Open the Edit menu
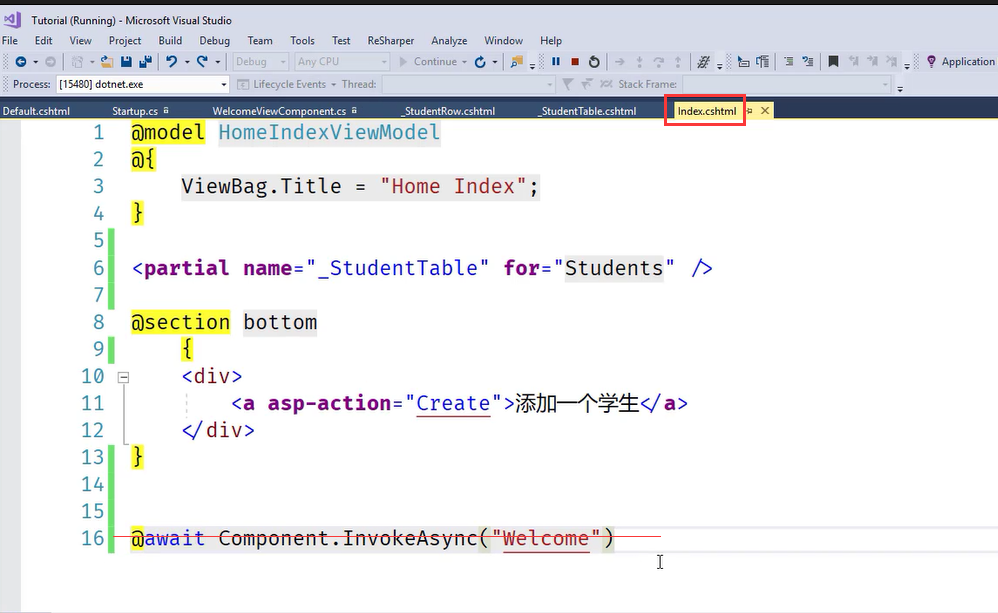 tap(43, 41)
